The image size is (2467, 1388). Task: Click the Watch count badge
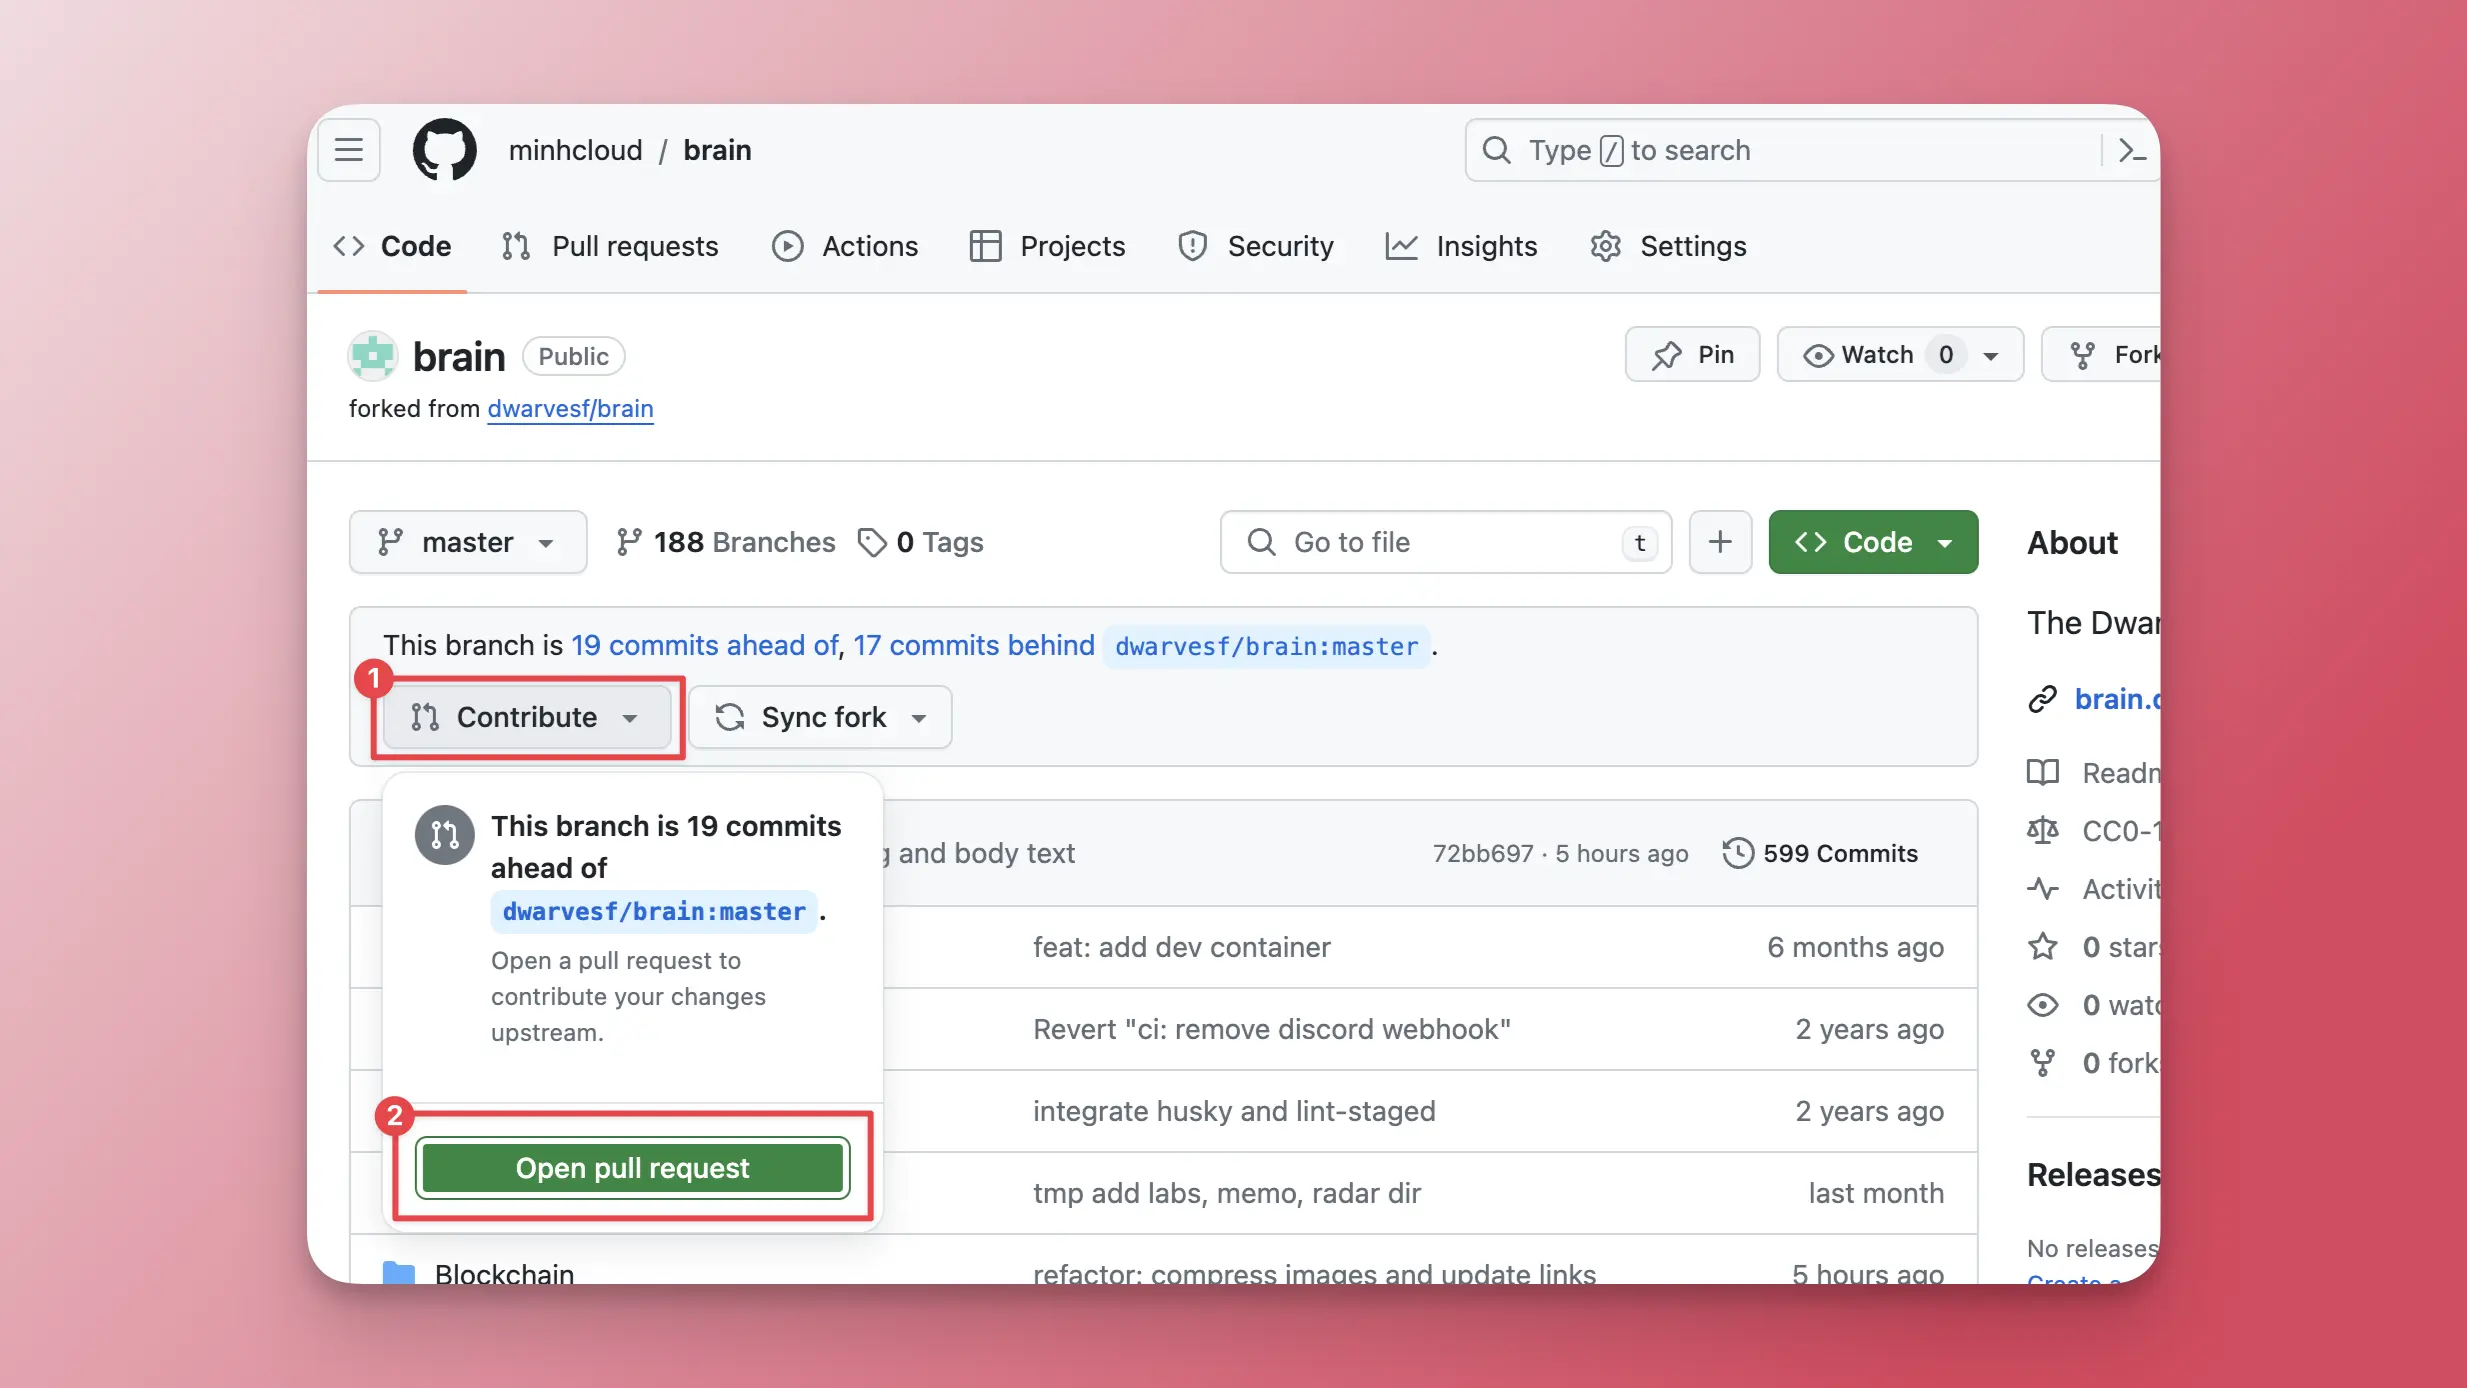click(1945, 355)
